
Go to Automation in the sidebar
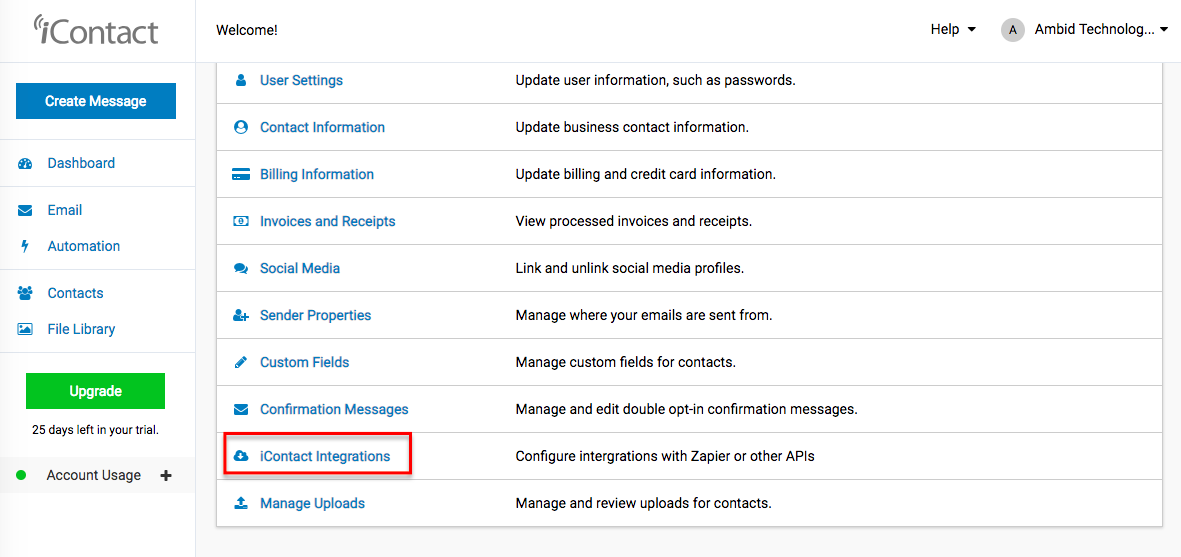[84, 246]
